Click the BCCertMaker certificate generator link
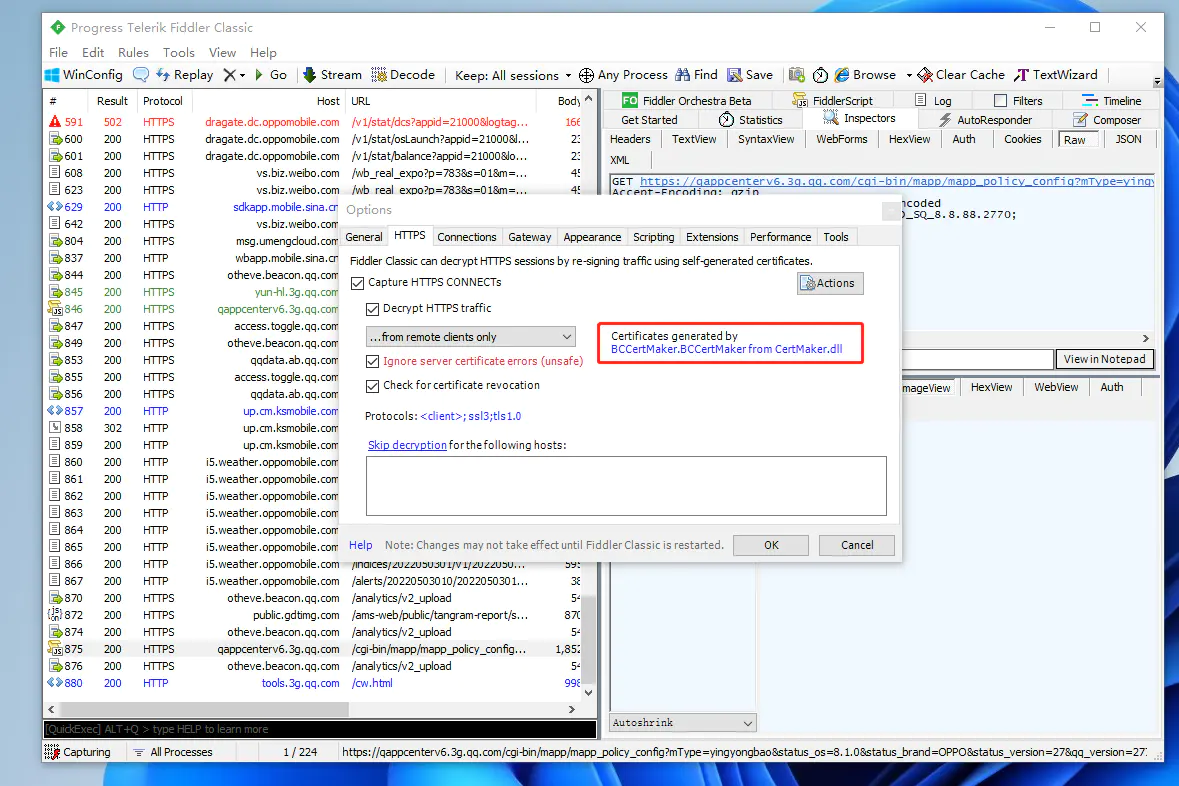Image resolution: width=1179 pixels, height=786 pixels. pyautogui.click(x=726, y=349)
